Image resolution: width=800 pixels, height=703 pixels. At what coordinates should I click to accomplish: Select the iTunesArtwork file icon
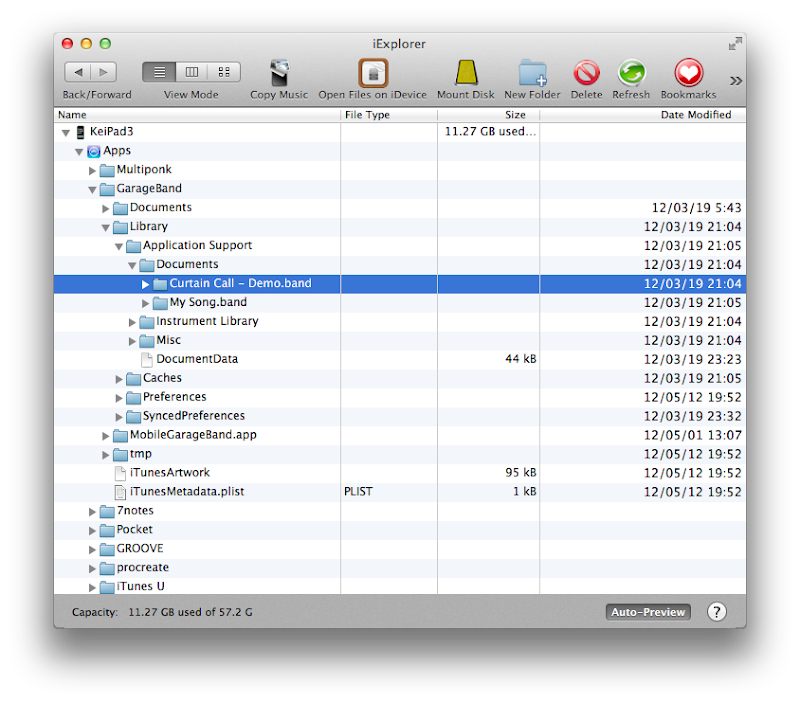(x=120, y=473)
